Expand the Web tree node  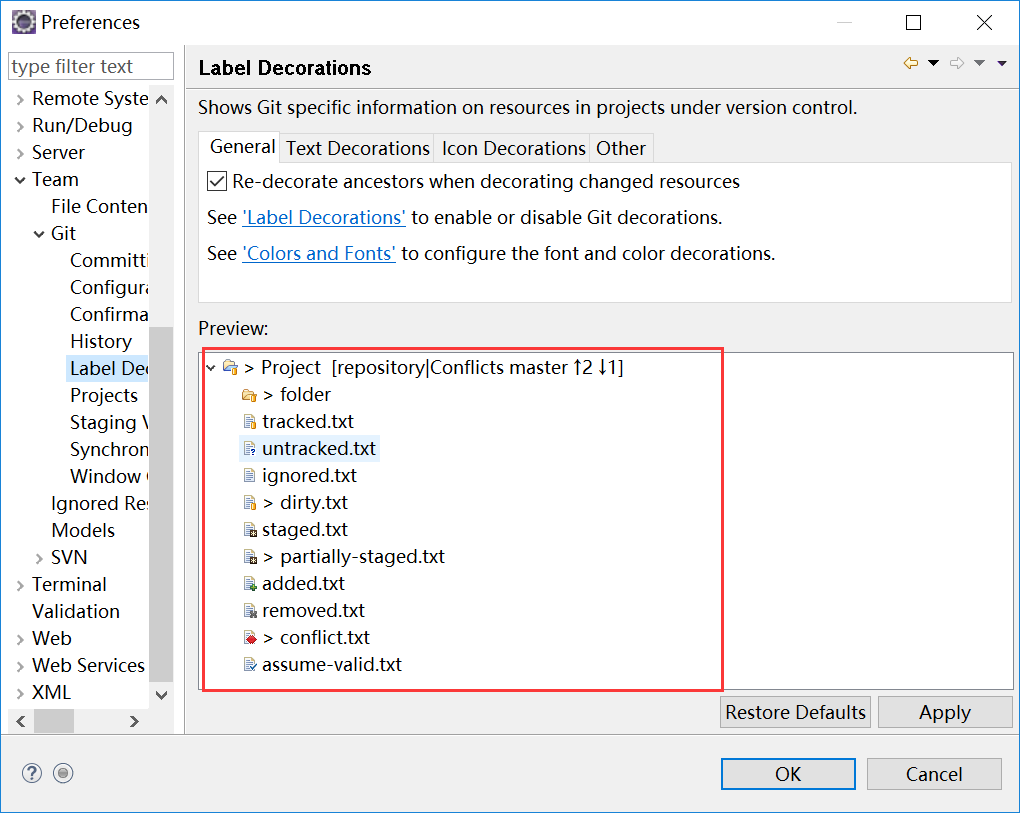(x=20, y=639)
